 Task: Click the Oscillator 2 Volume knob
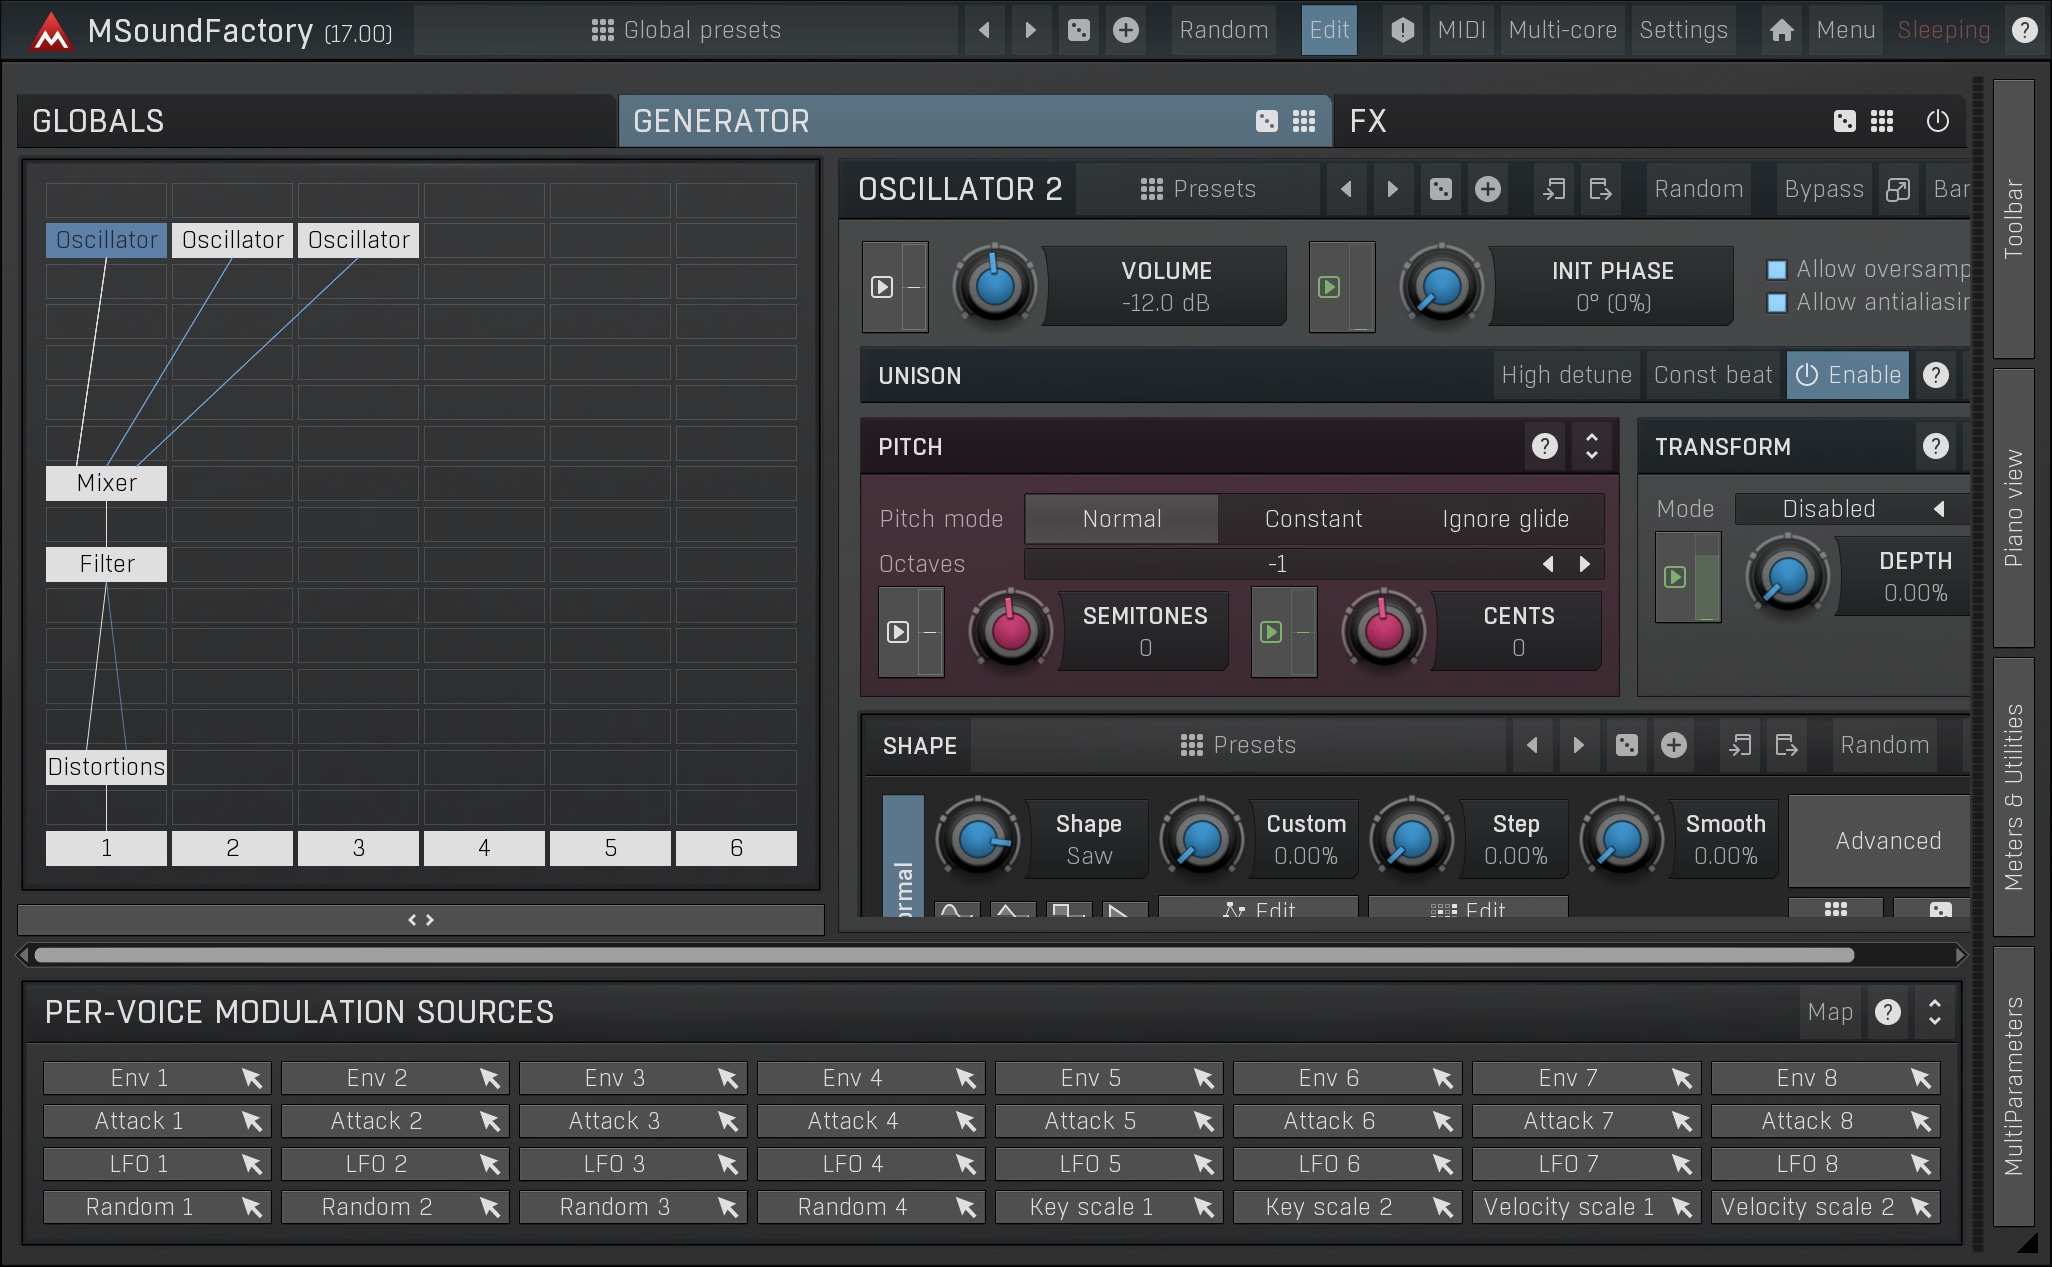(x=994, y=286)
